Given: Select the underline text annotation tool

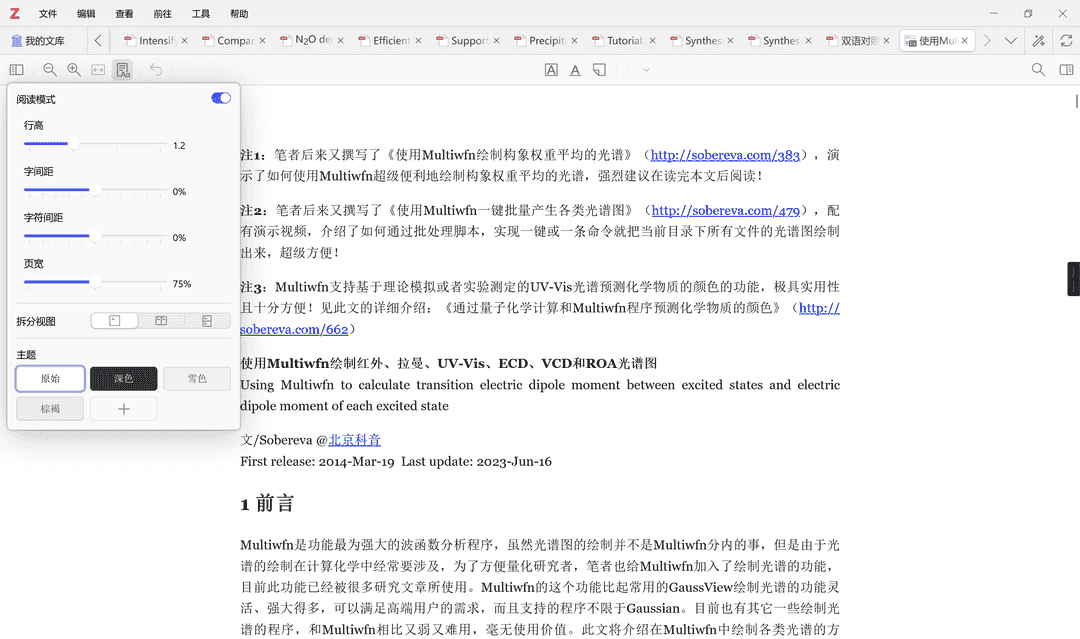Looking at the screenshot, I should click(x=575, y=69).
